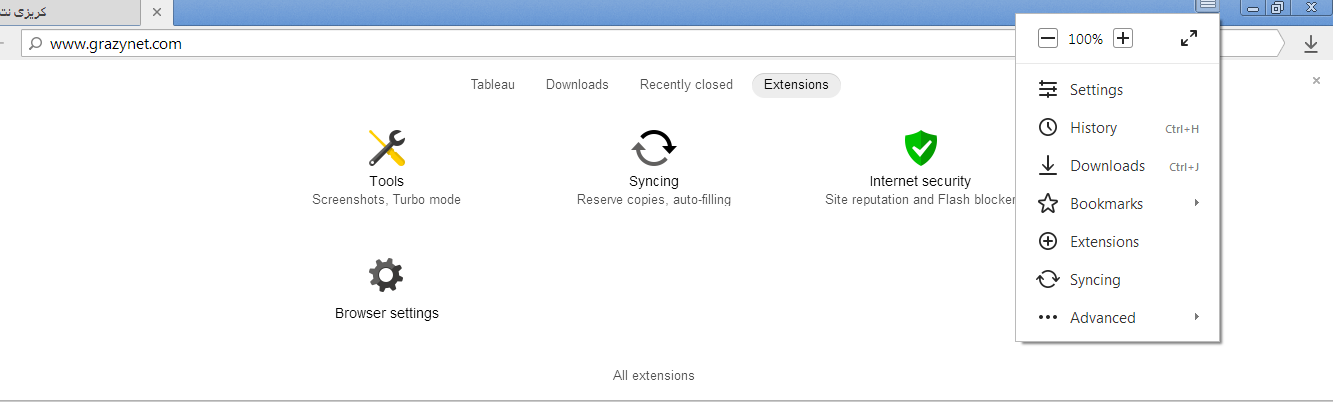Switch to the Recently closed tab
The height and width of the screenshot is (402, 1333).
pos(686,85)
